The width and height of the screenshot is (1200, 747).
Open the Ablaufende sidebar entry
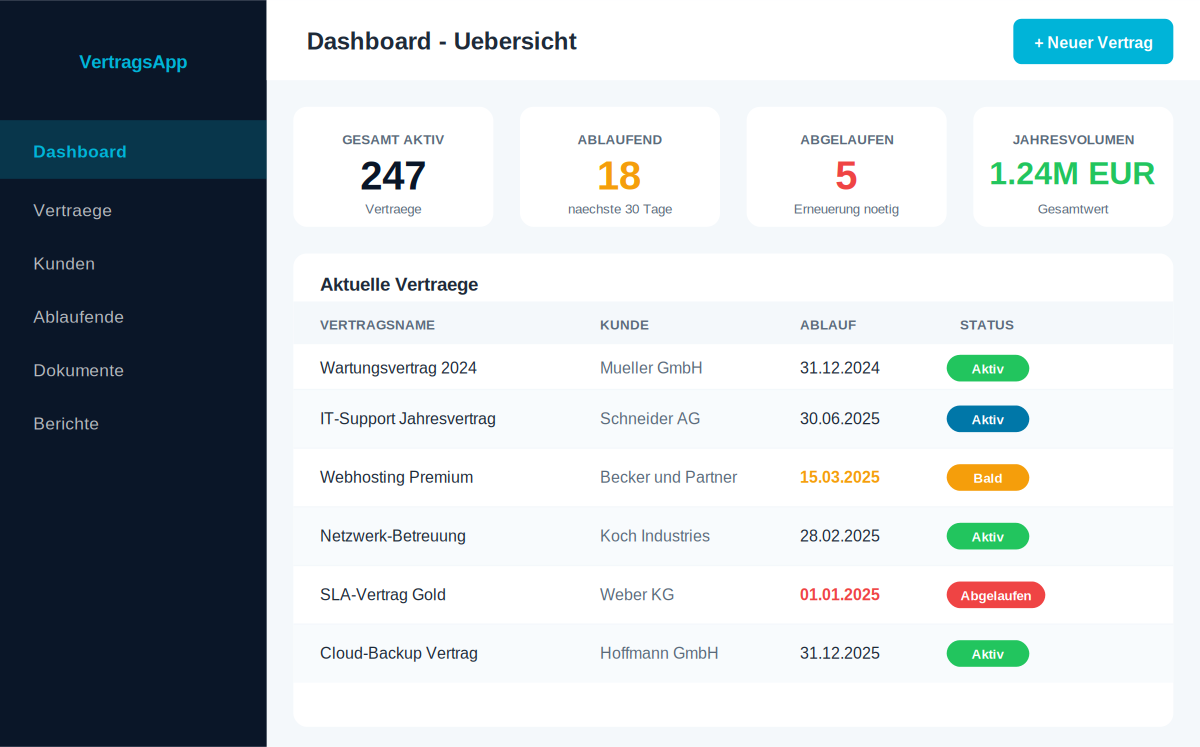point(79,317)
